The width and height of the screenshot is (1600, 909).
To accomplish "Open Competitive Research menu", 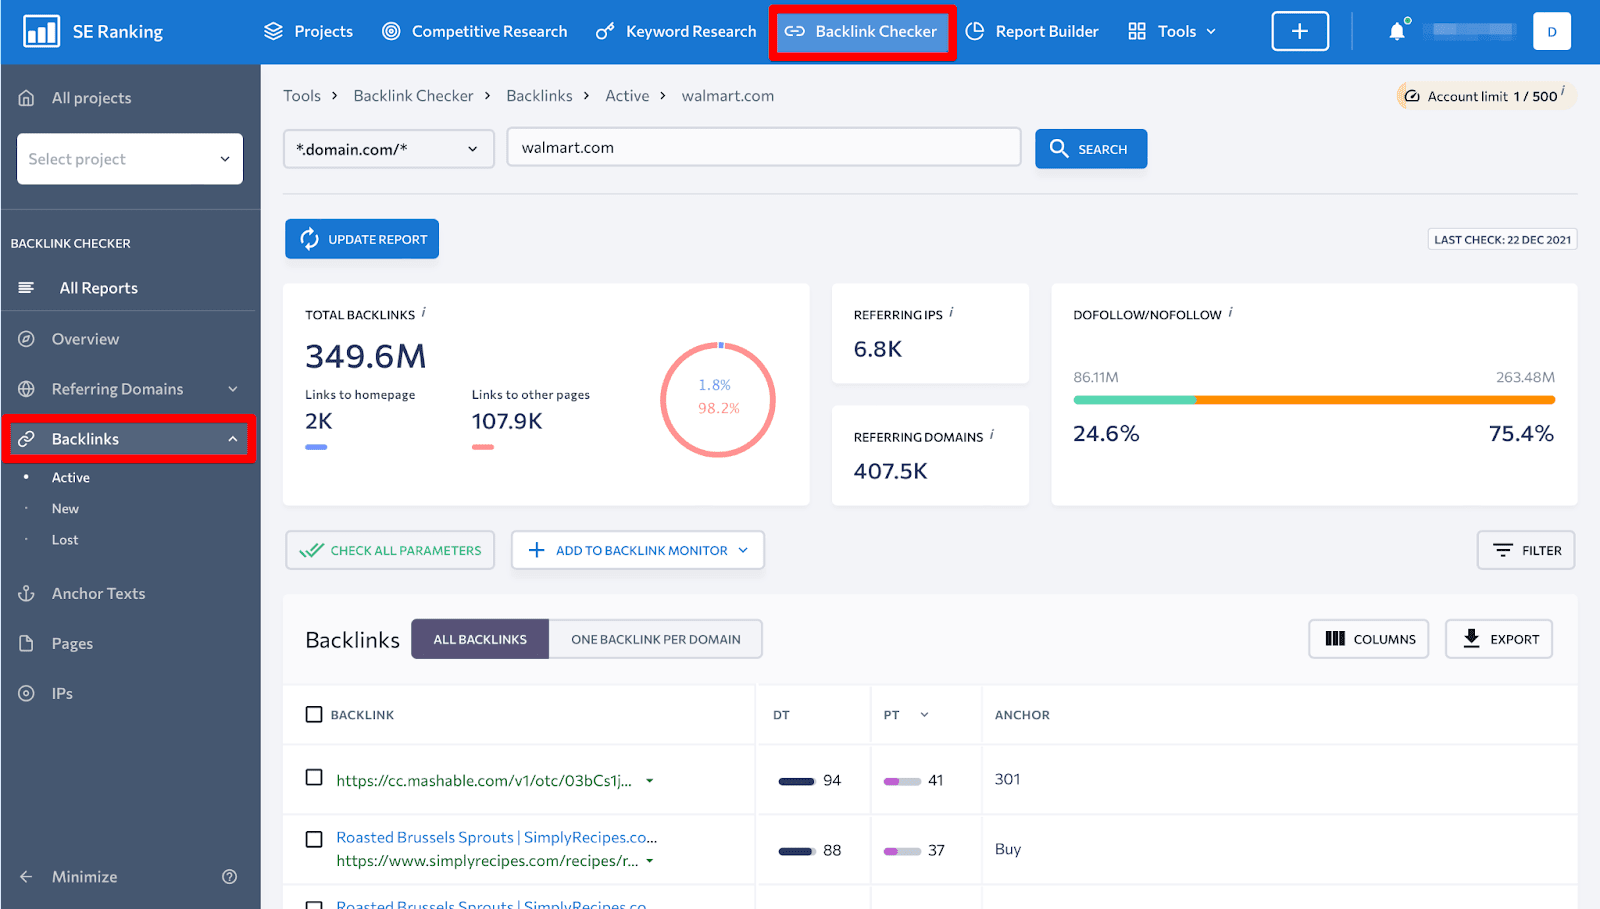I will (x=474, y=32).
